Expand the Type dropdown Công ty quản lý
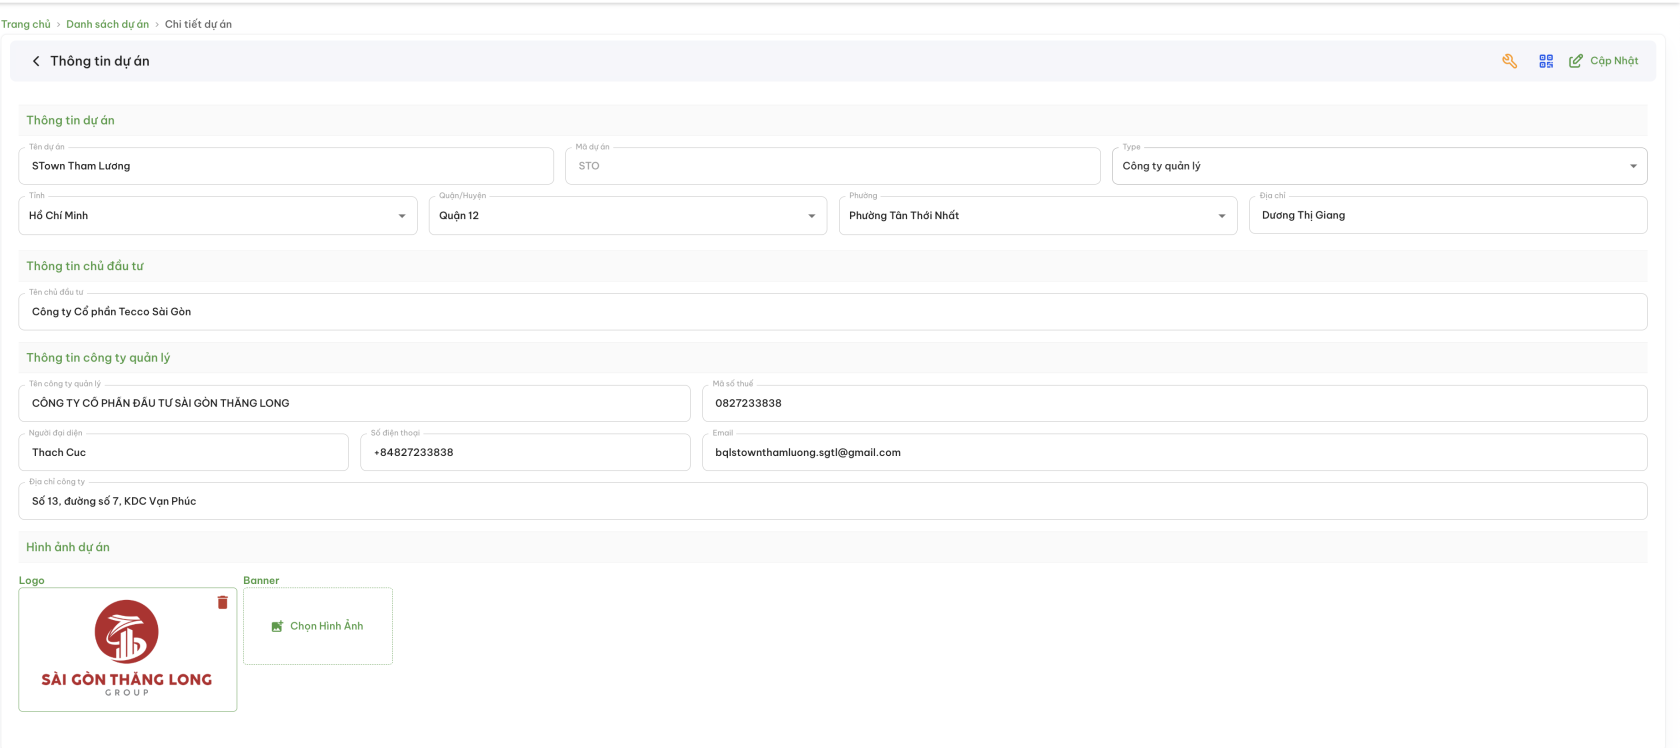Viewport: 1680px width, 748px height. (1379, 166)
